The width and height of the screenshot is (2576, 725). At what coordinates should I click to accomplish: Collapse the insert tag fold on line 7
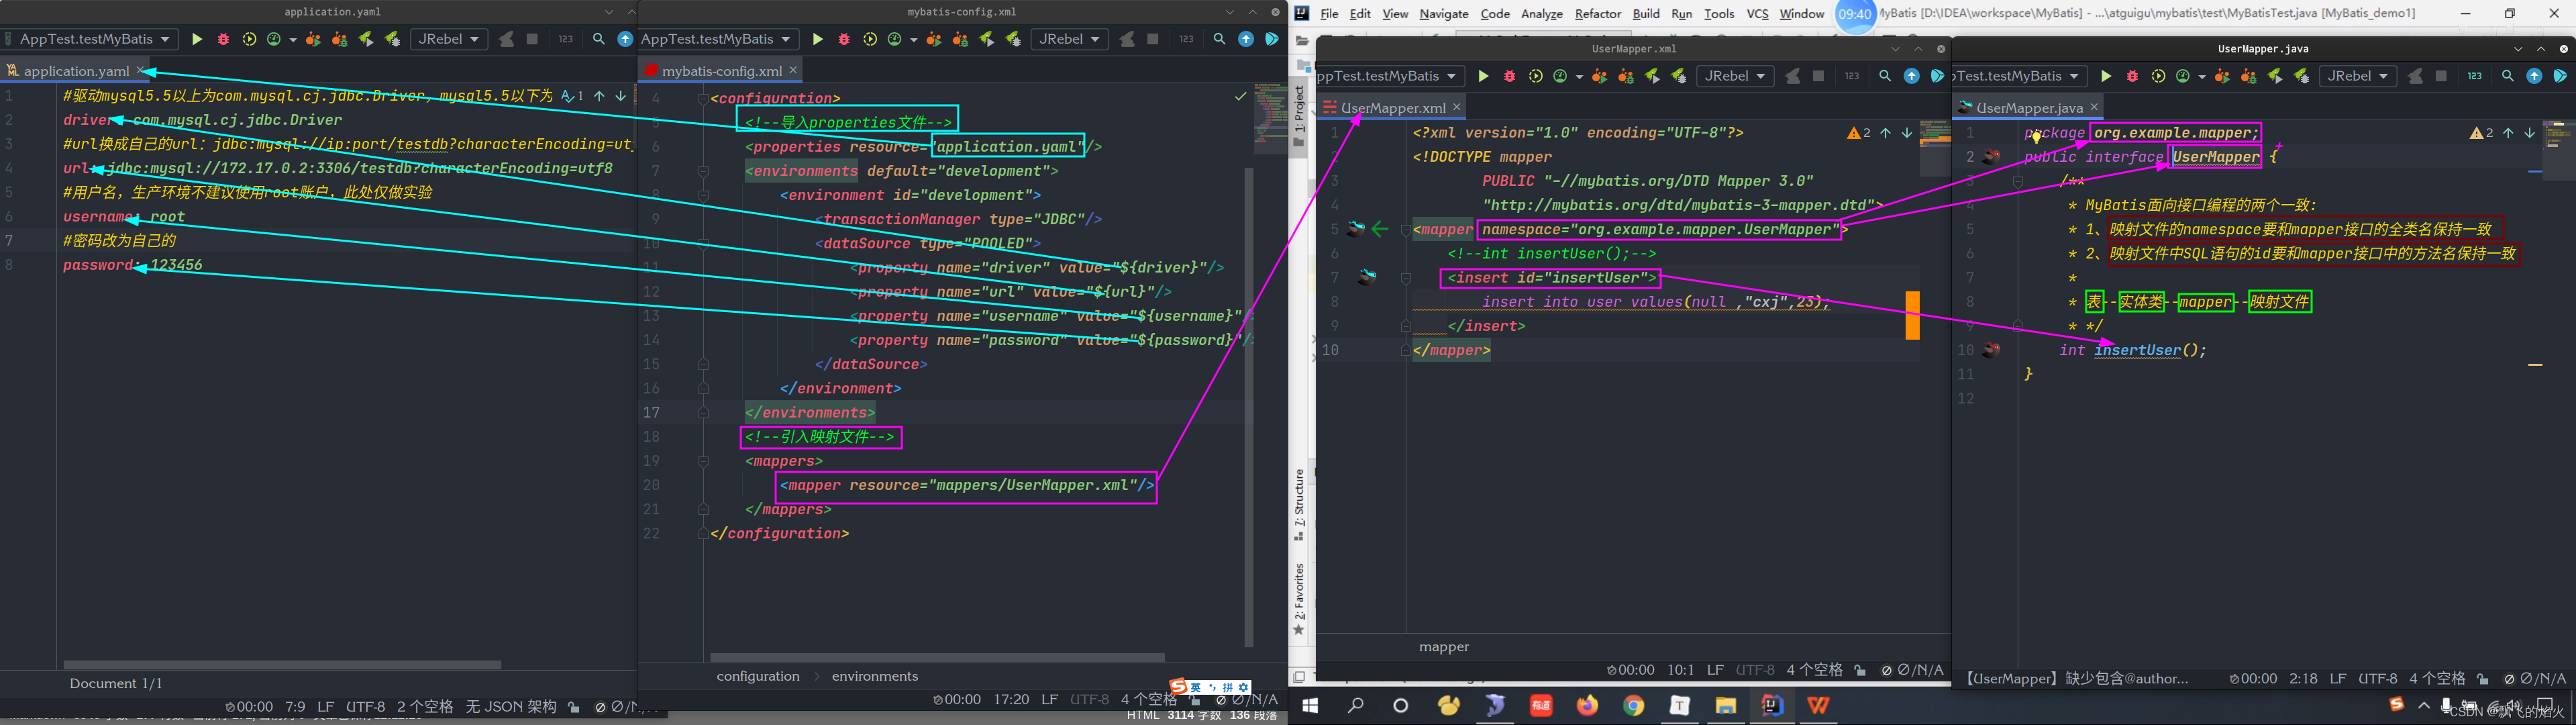coord(1405,278)
